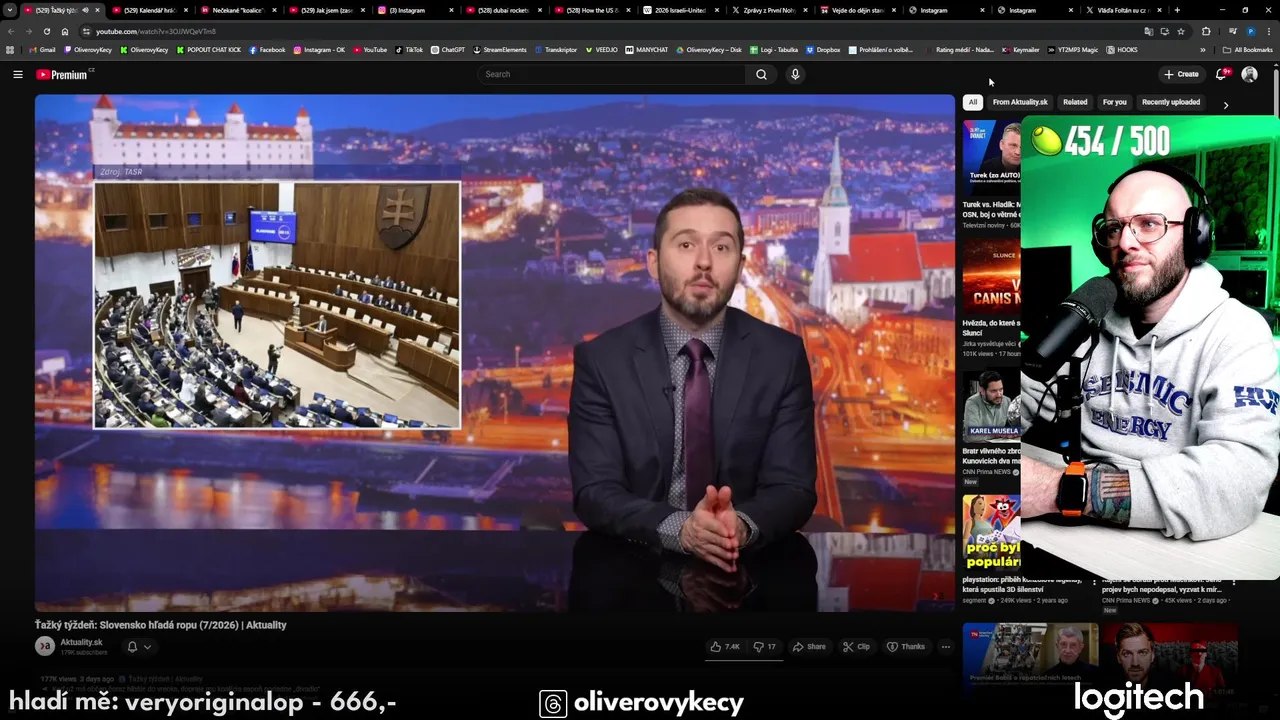Open account avatar menu
Screen dimensions: 1280x720
[1249, 74]
